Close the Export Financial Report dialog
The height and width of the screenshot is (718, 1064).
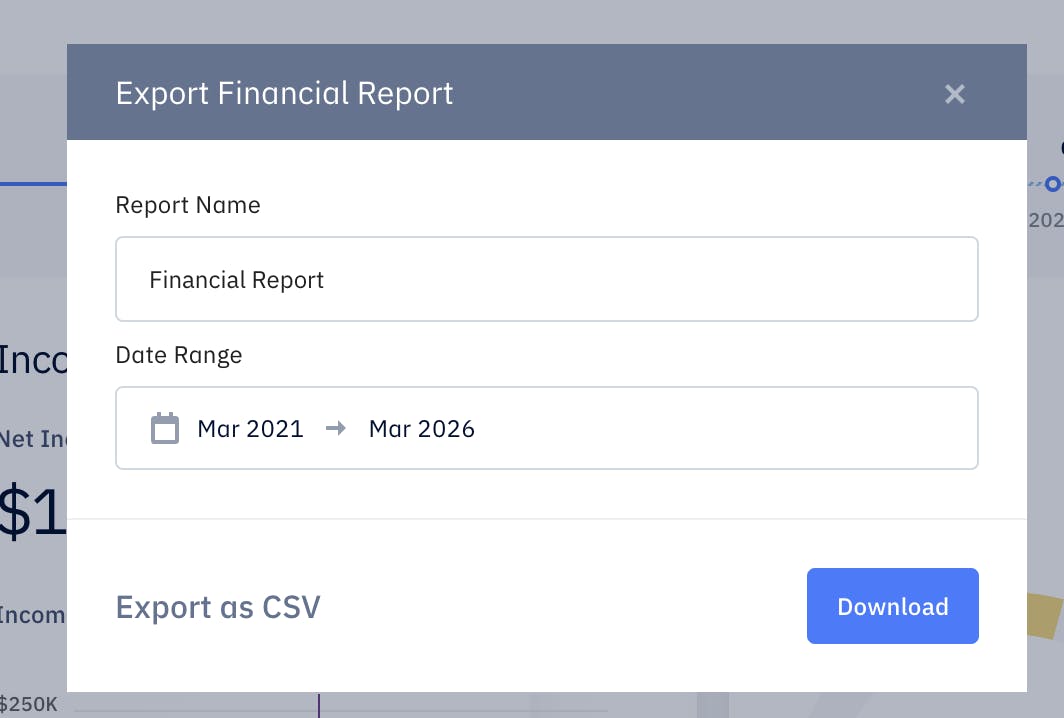tap(955, 94)
